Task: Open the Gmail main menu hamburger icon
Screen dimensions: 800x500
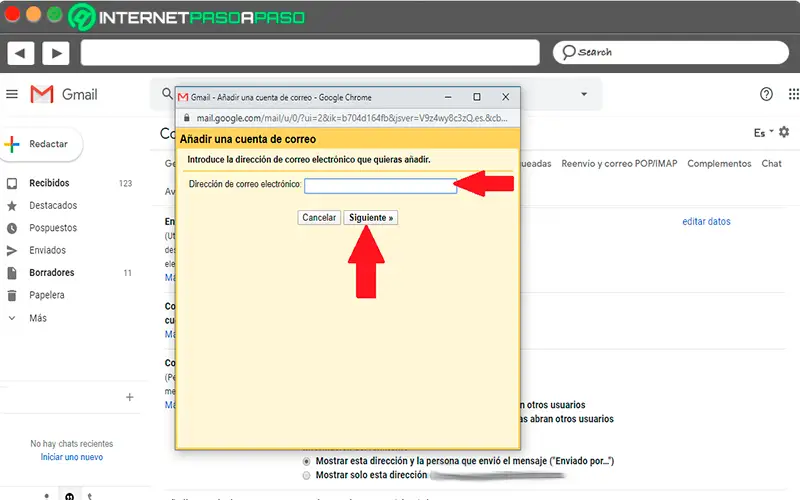Action: [12, 94]
